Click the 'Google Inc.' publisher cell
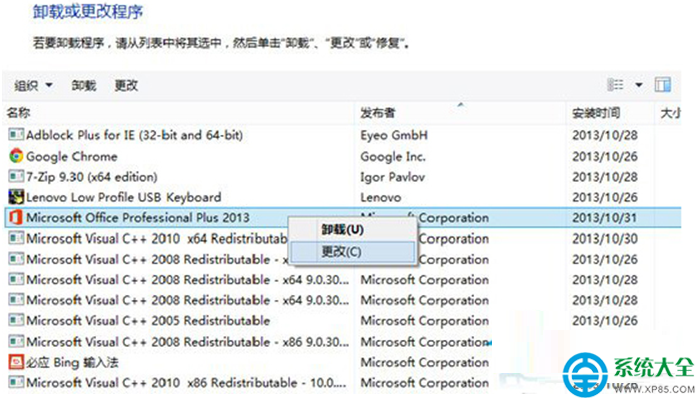The height and width of the screenshot is (400, 697). coord(393,156)
